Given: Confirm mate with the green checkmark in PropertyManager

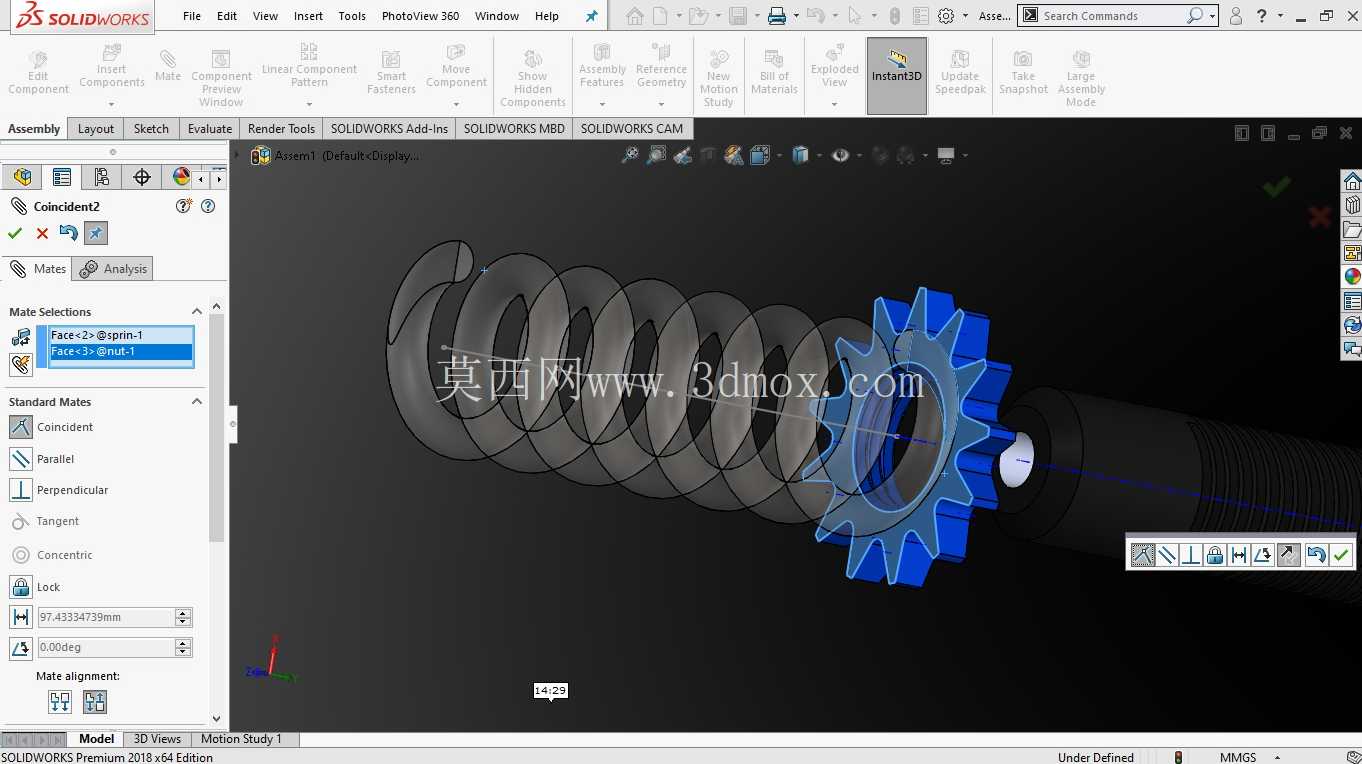Looking at the screenshot, I should [14, 233].
